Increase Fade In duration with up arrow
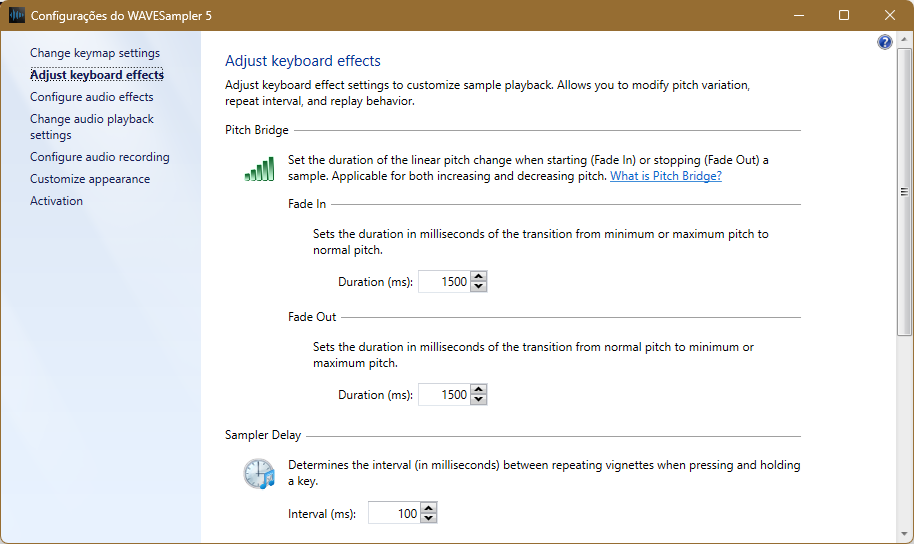The image size is (914, 544). (479, 277)
